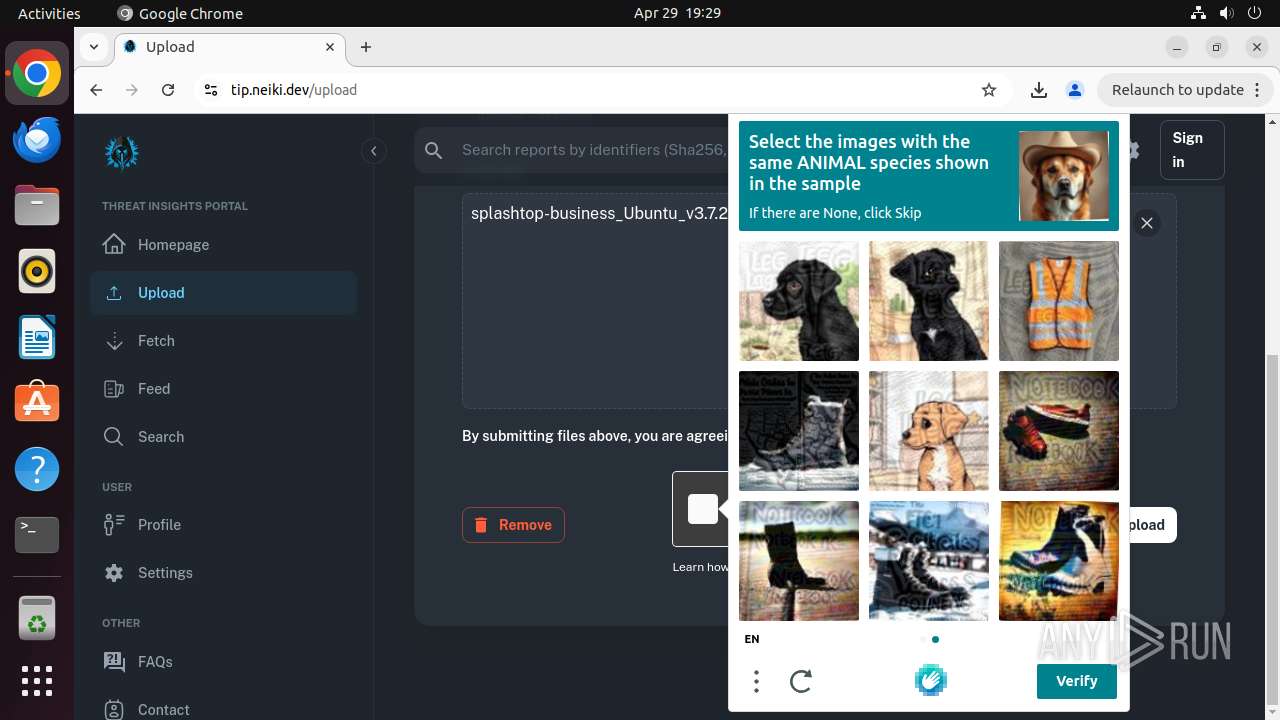This screenshot has width=1280, height=720.
Task: Go back in Chrome
Action: tap(96, 90)
